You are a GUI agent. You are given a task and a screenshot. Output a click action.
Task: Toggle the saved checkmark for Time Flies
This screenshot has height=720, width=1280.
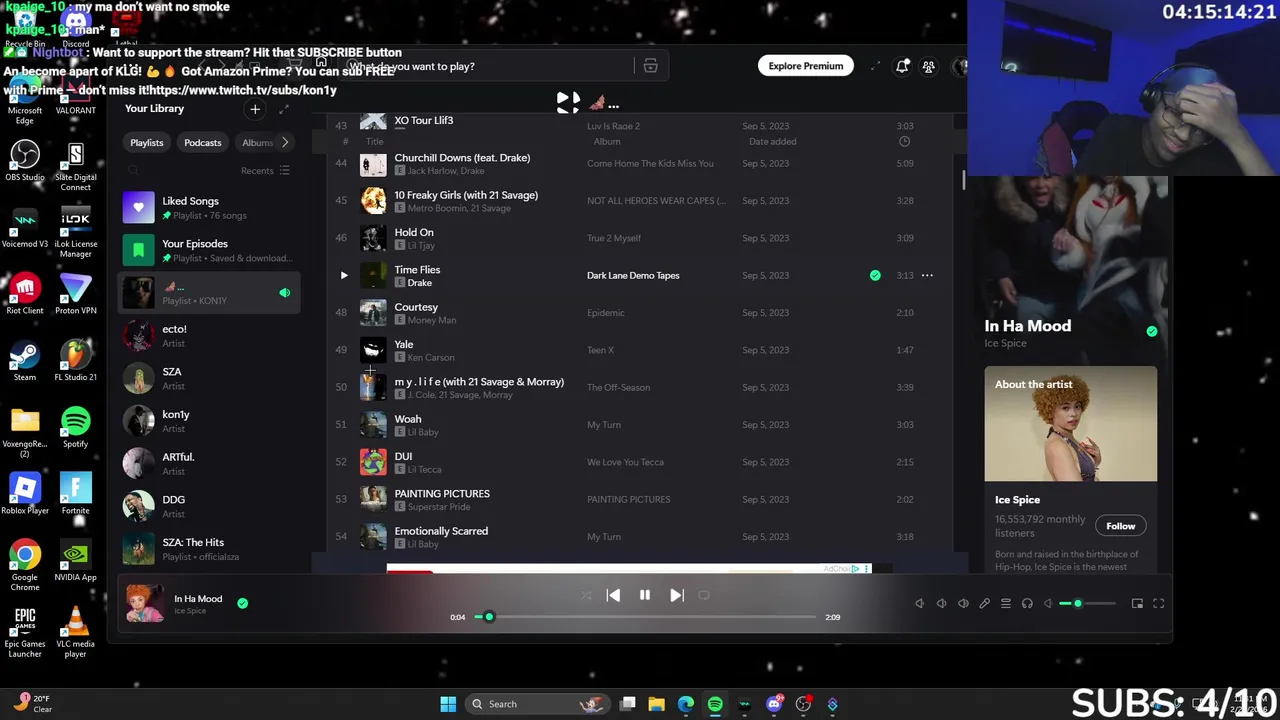click(x=875, y=275)
